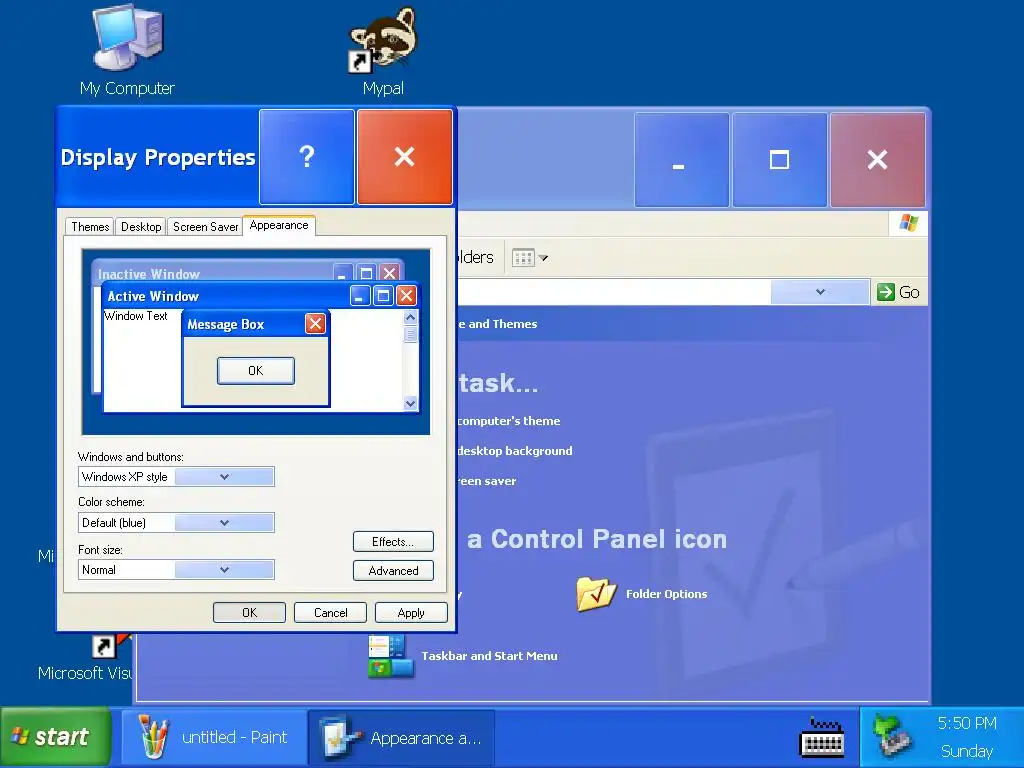Click the desktop background task link
The width and height of the screenshot is (1024, 768).
(x=515, y=451)
